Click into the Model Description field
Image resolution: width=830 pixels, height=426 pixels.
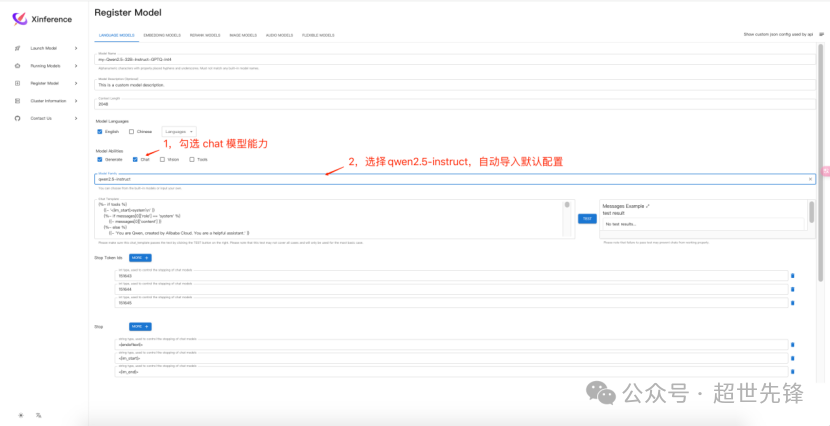point(455,85)
